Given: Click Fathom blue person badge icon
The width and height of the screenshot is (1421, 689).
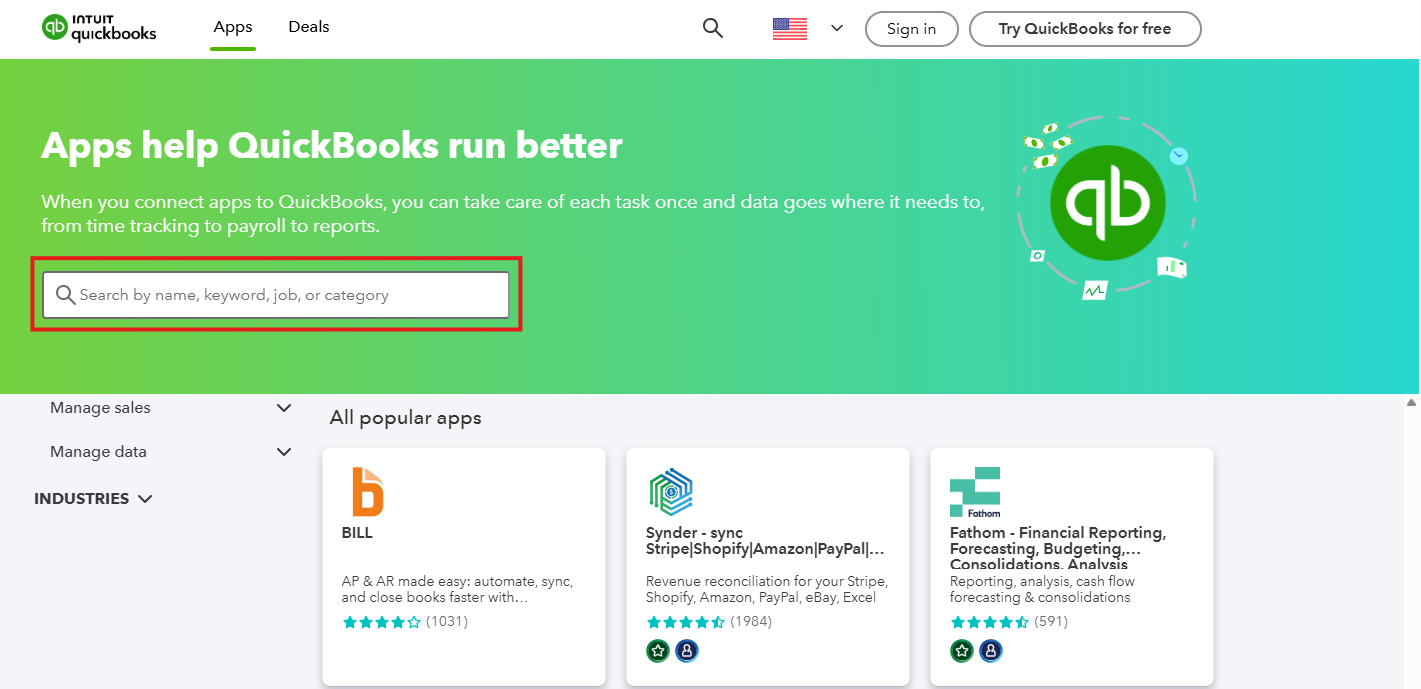Looking at the screenshot, I should 991,651.
